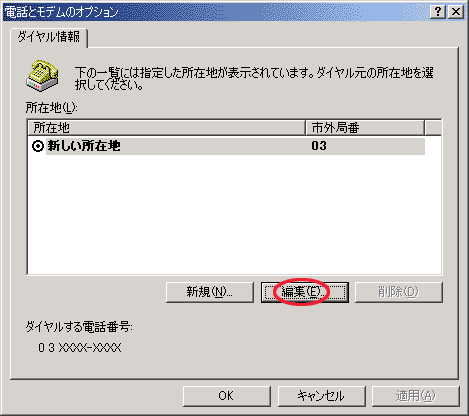Viewport: 469px width, 416px height.
Task: Close the 電話とモデムのオプション dialog
Action: (456, 12)
